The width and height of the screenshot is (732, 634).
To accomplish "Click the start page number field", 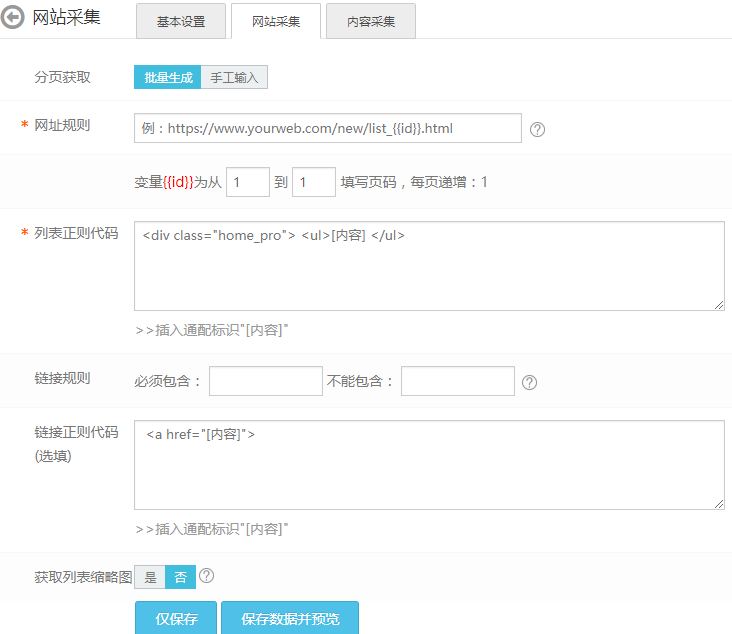I will tap(248, 182).
